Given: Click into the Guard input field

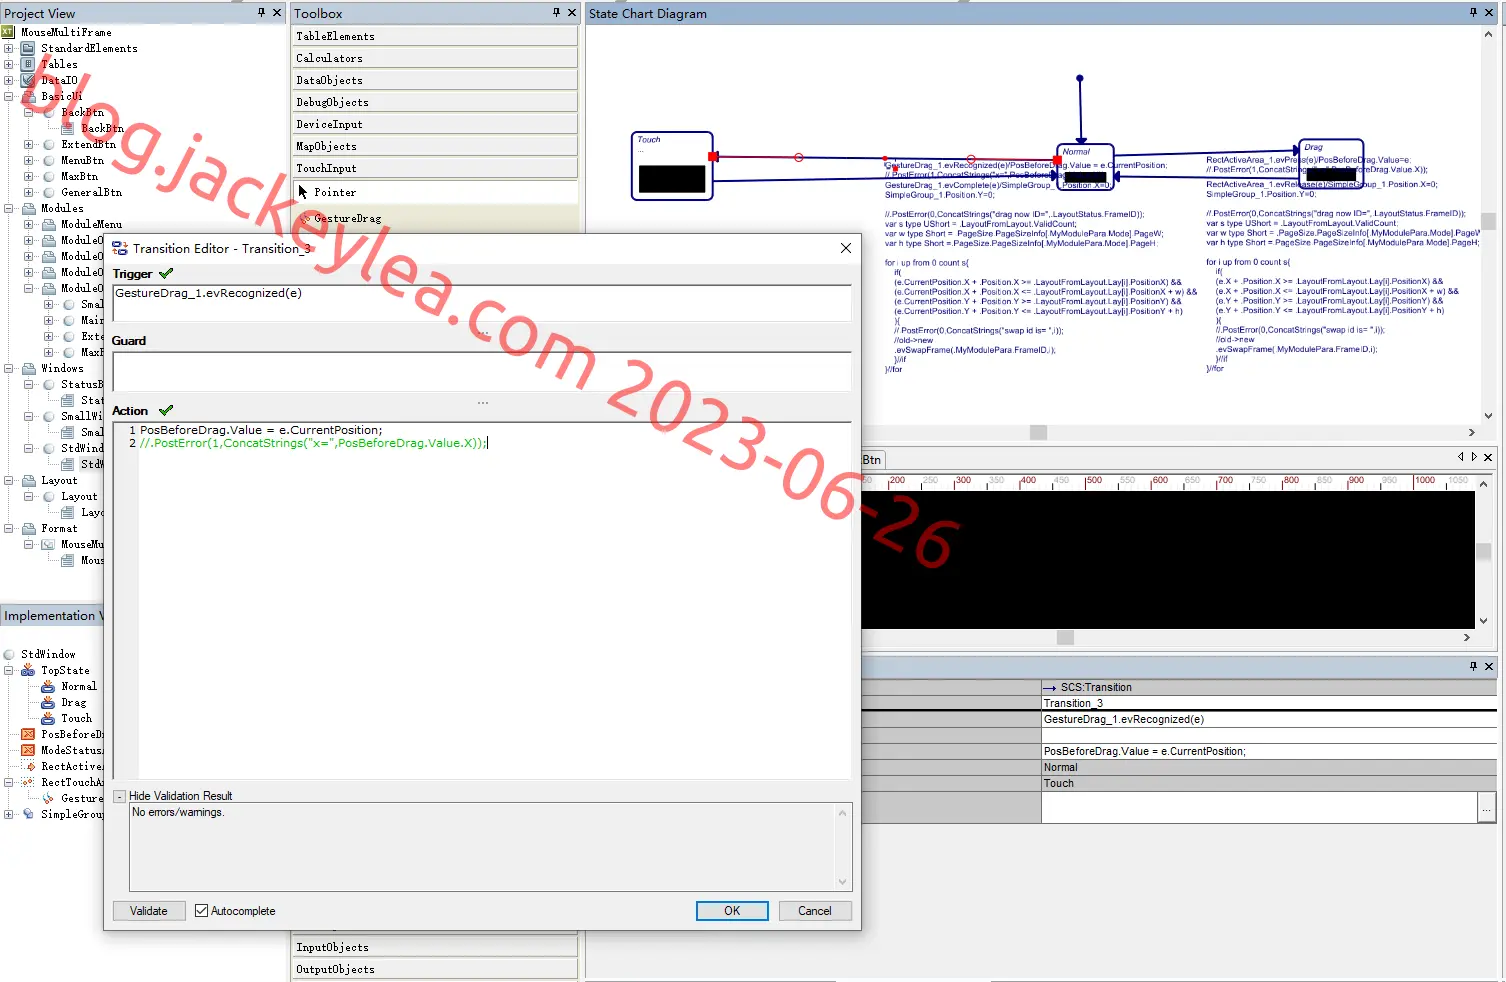Looking at the screenshot, I should pyautogui.click(x=482, y=372).
